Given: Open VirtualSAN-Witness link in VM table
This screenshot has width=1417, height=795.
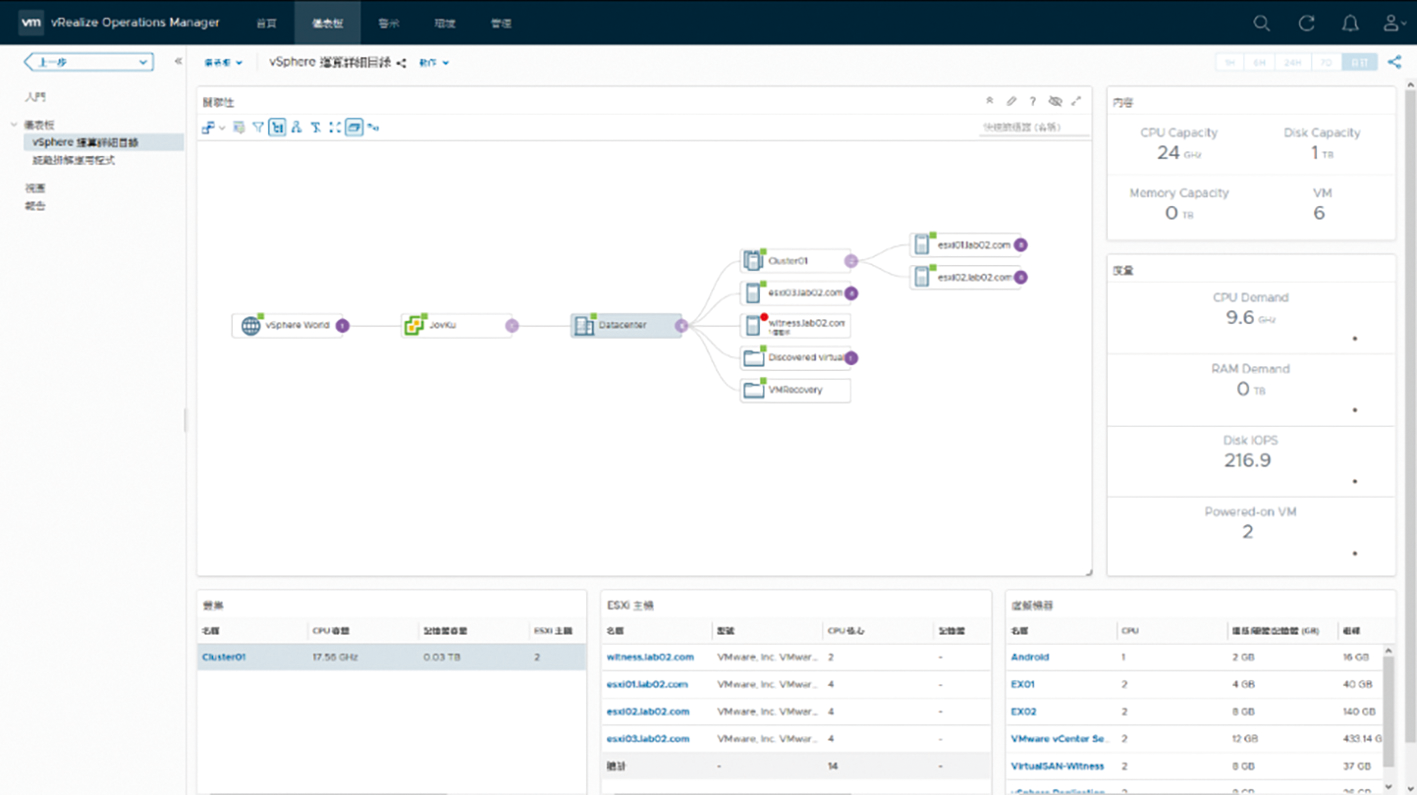Looking at the screenshot, I should click(x=1057, y=766).
